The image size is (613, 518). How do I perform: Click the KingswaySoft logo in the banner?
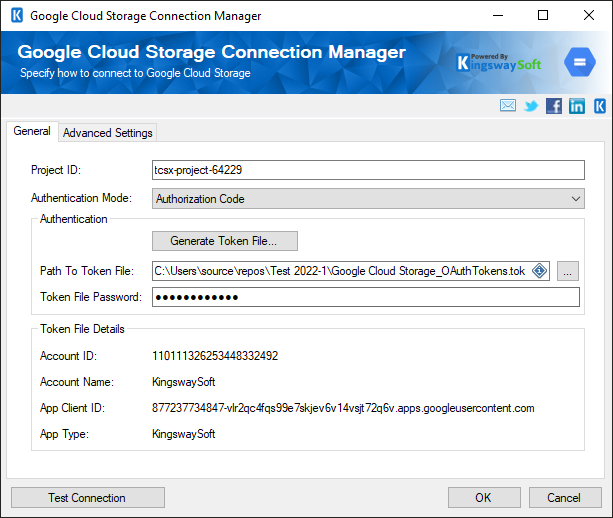499,63
